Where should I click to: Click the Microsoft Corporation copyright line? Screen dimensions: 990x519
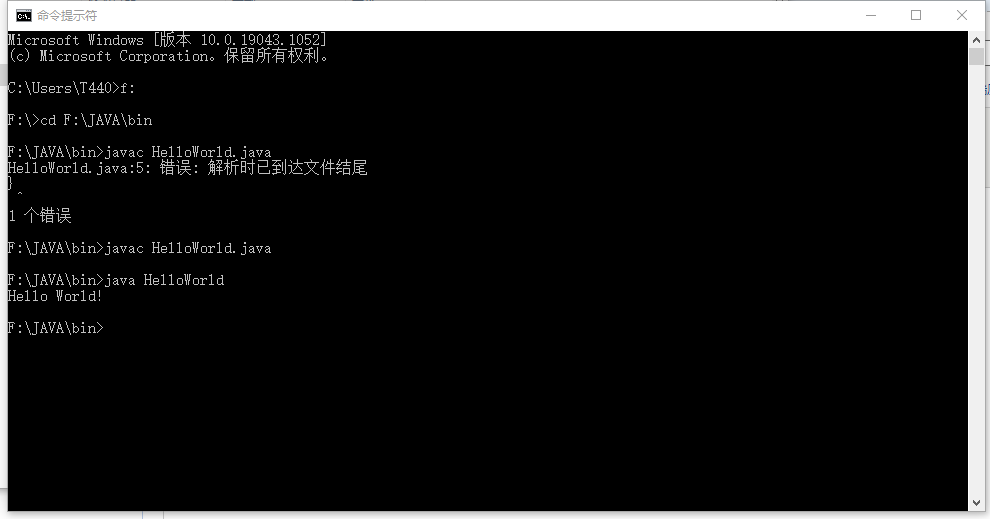tap(169, 56)
